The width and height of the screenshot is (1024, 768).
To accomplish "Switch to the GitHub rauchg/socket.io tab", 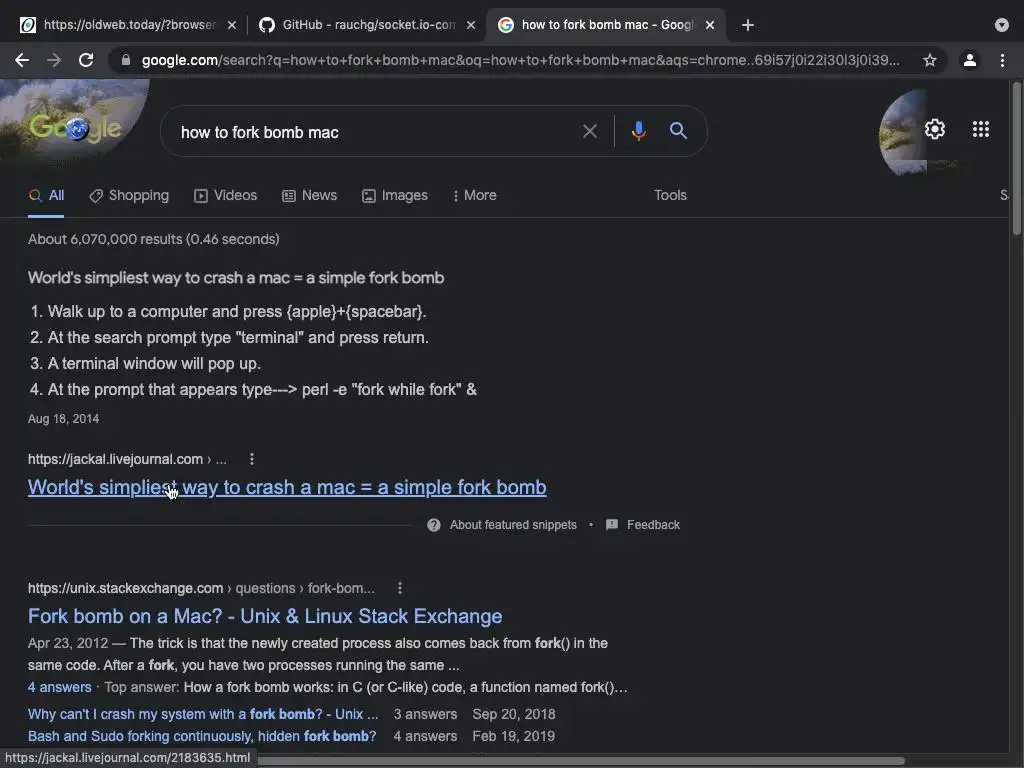I will [368, 25].
